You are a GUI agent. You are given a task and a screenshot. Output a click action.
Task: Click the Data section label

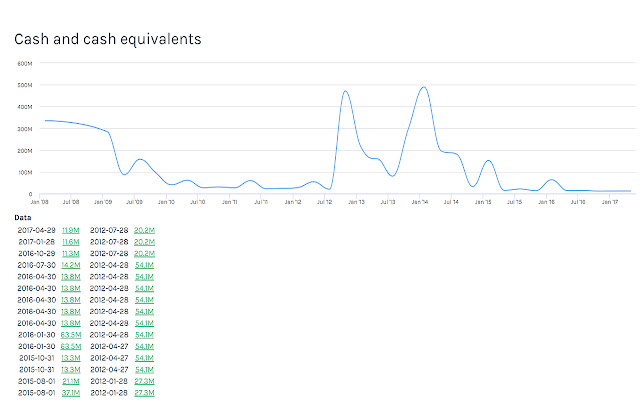22,218
